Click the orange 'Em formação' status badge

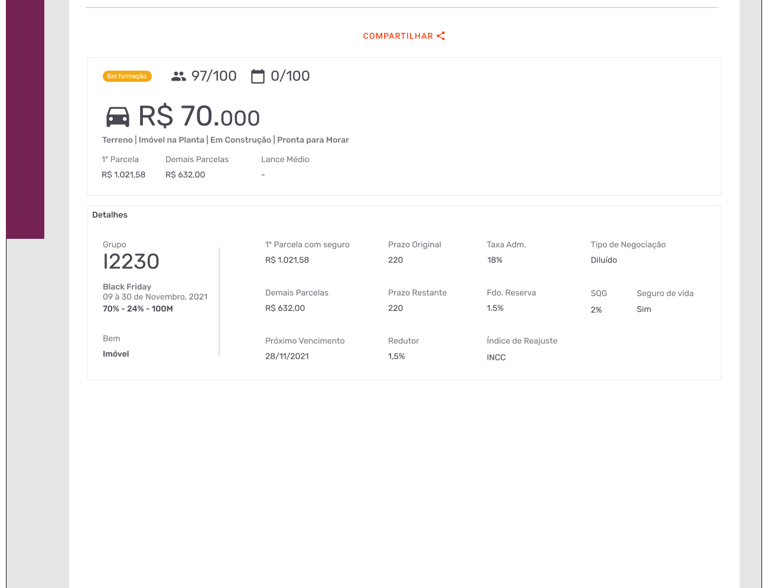[127, 76]
